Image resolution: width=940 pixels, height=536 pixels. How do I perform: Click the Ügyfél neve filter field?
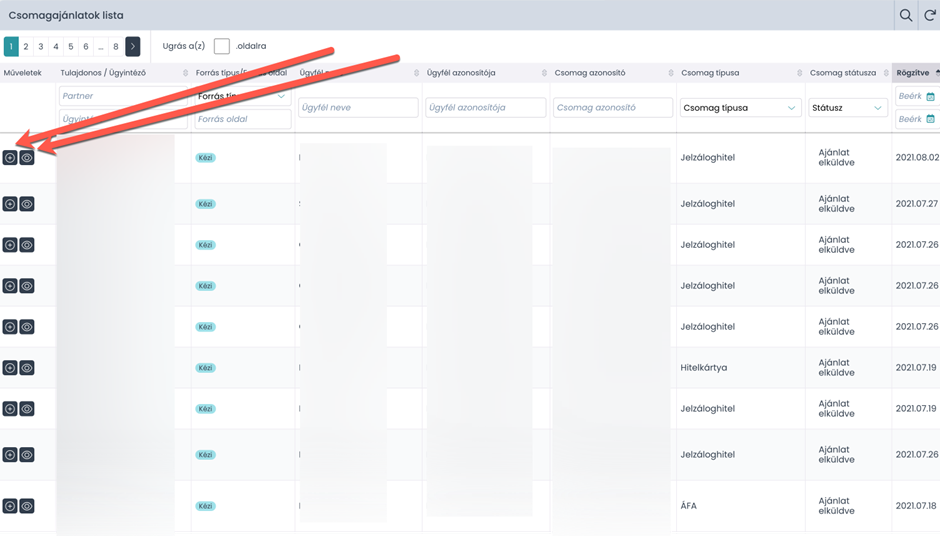pyautogui.click(x=358, y=107)
